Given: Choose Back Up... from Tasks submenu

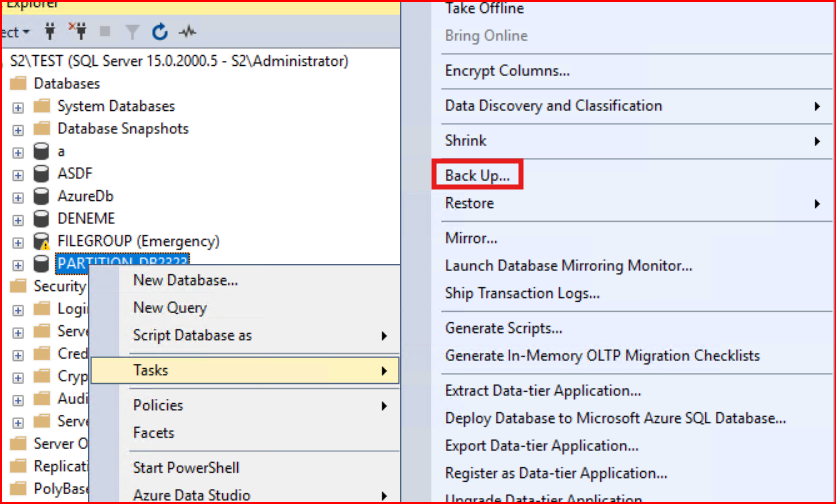Looking at the screenshot, I should click(x=477, y=176).
